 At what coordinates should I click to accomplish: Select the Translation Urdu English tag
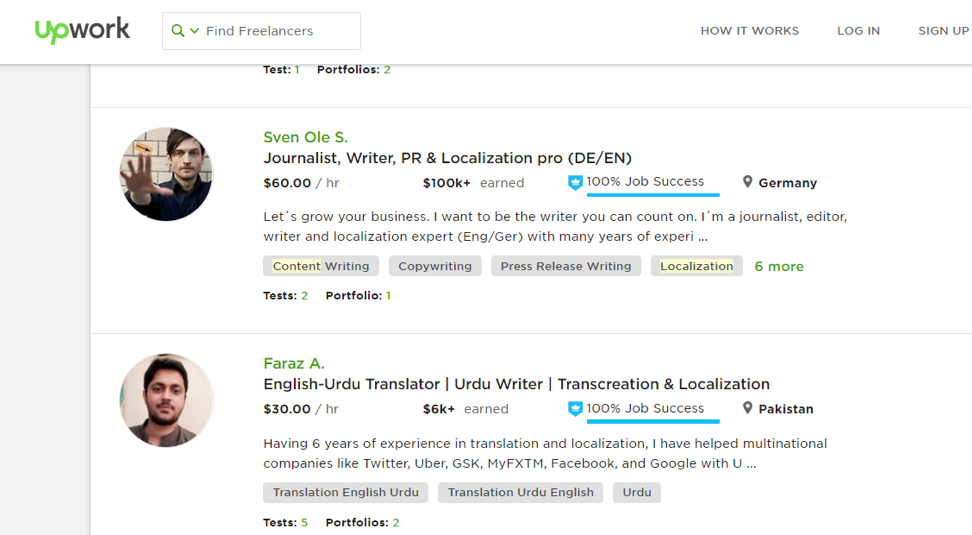click(x=521, y=492)
